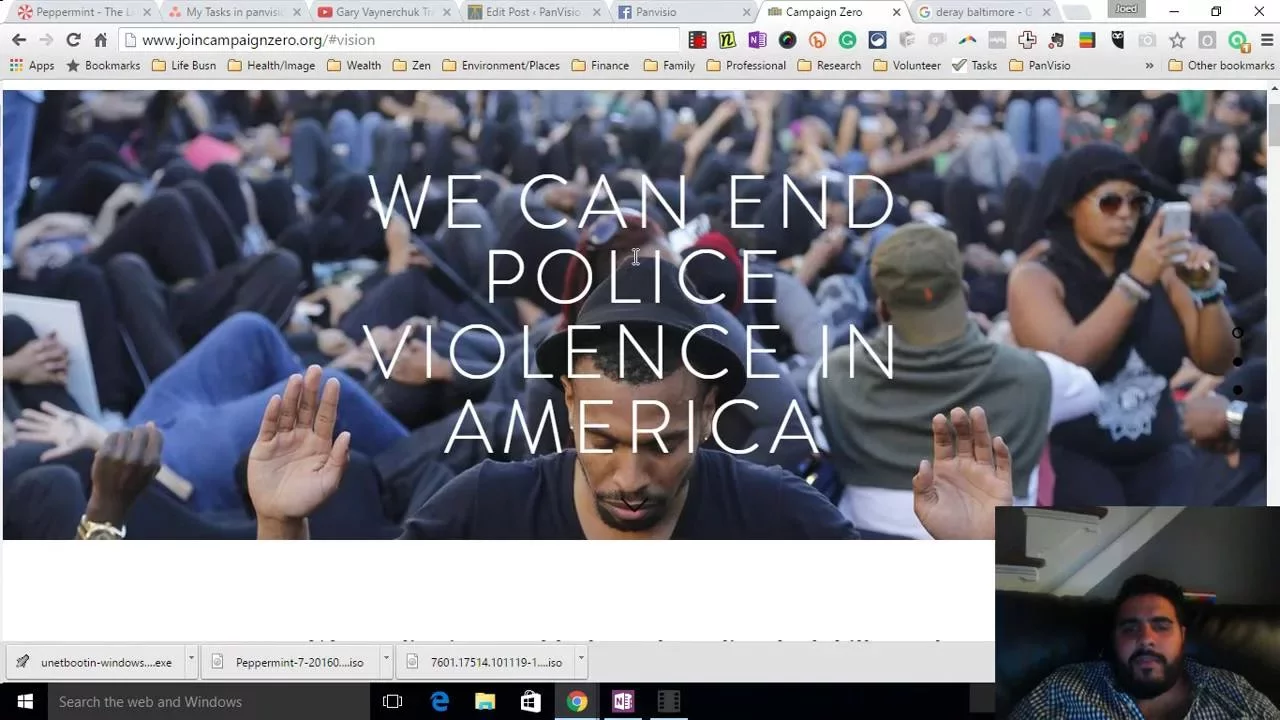Open the Windows Store taskbar icon

(x=531, y=702)
